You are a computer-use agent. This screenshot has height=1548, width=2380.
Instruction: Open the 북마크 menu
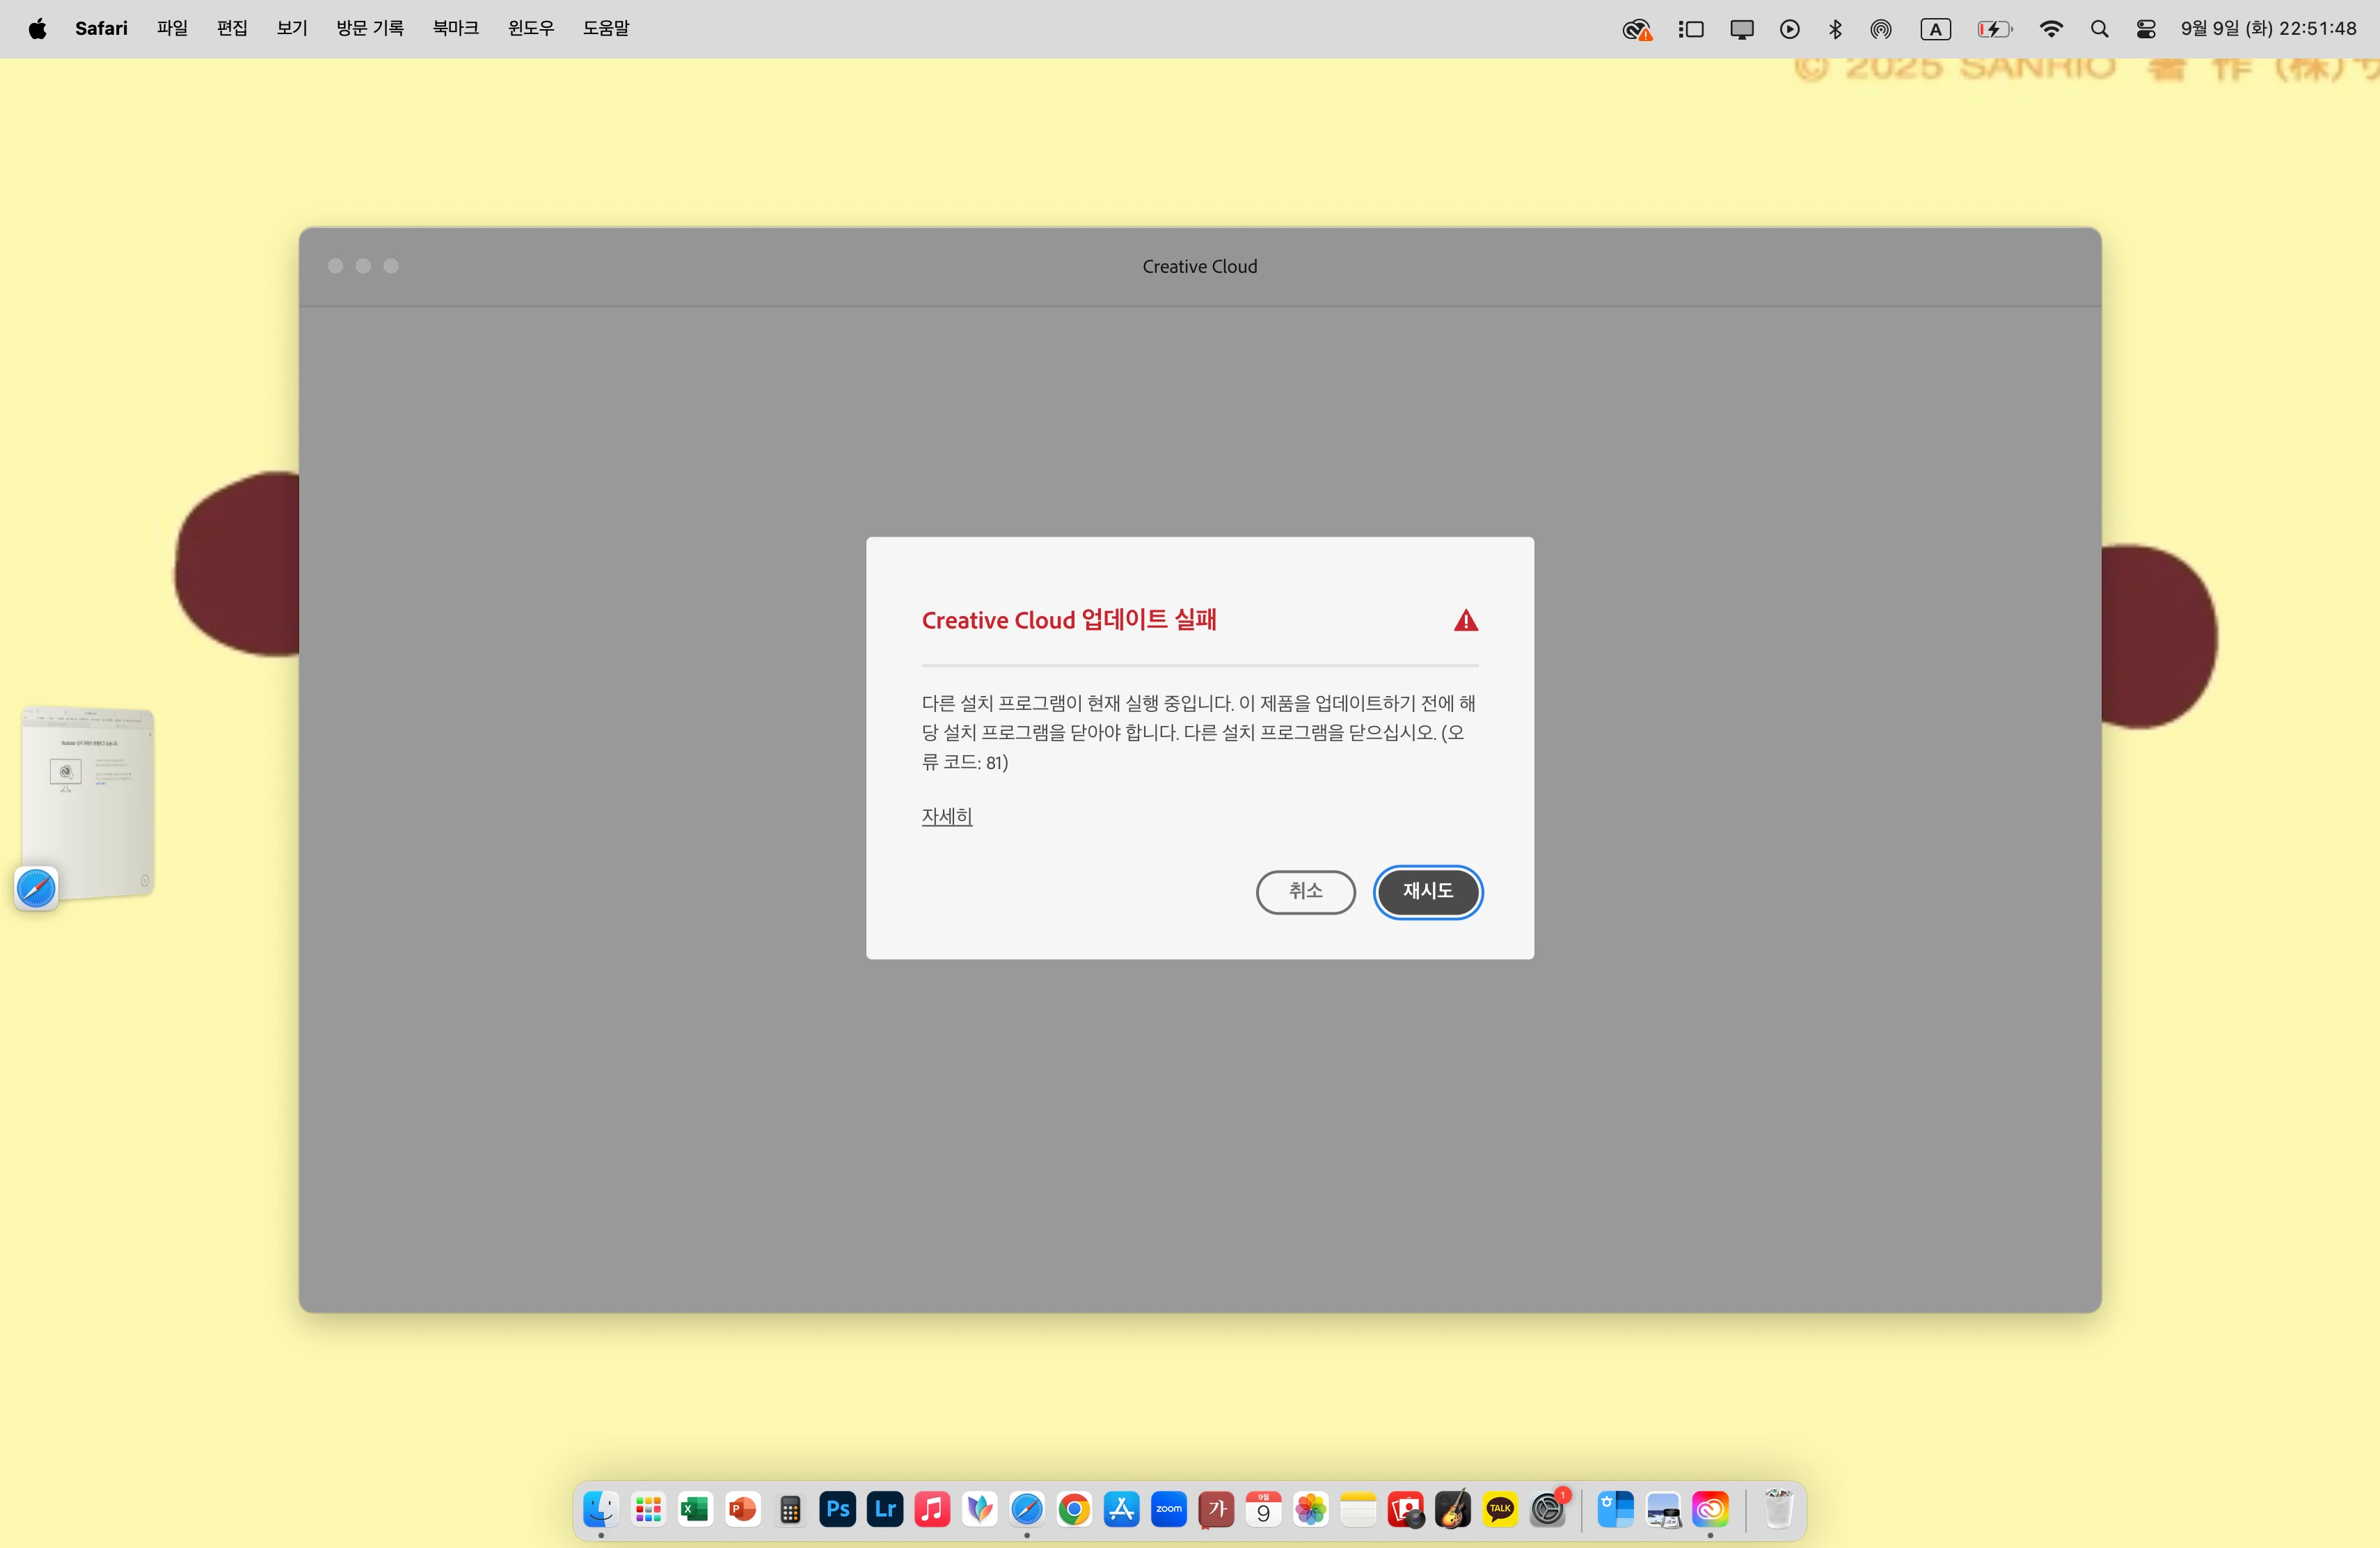[x=455, y=29]
